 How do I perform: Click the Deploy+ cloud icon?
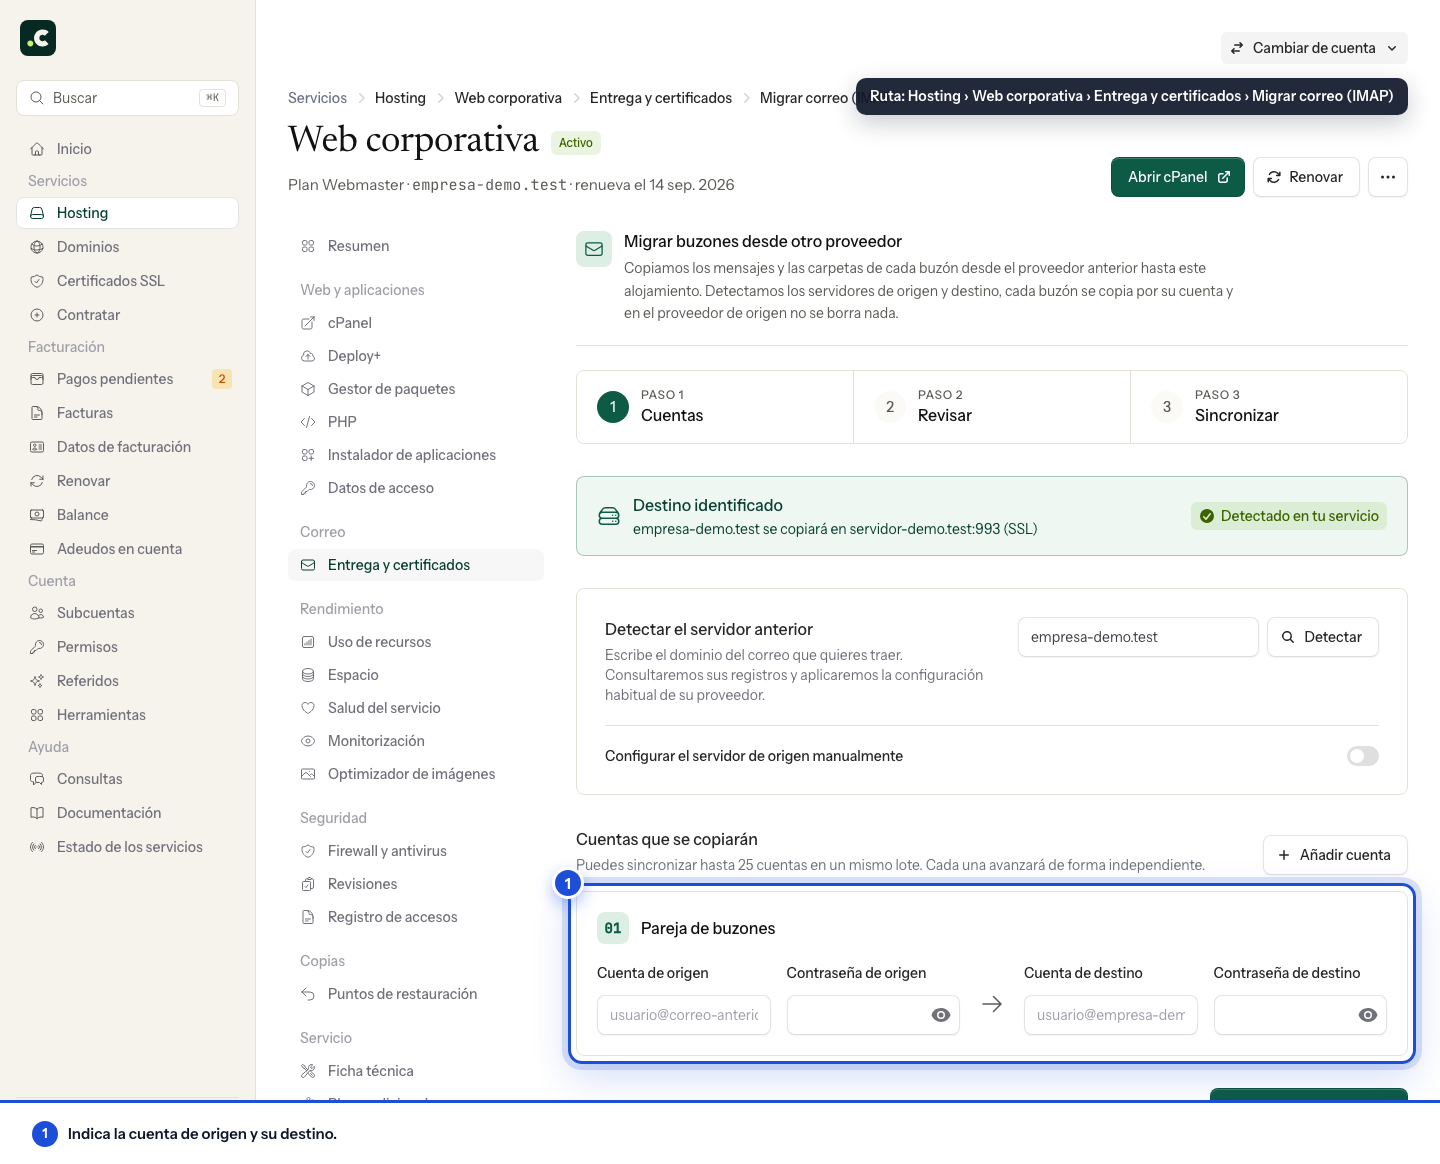click(x=308, y=356)
